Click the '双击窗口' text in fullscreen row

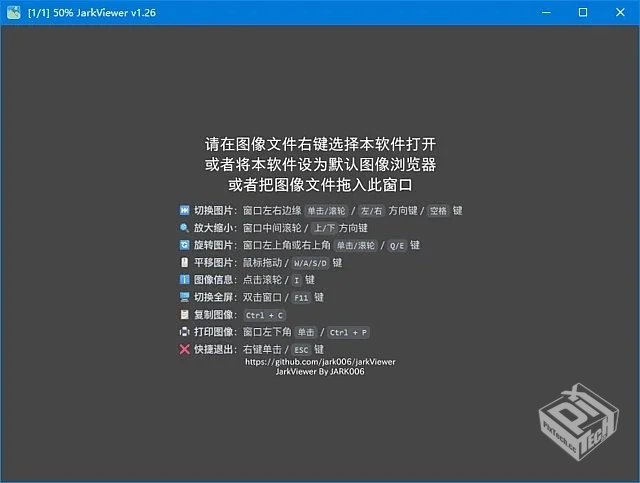(x=262, y=297)
